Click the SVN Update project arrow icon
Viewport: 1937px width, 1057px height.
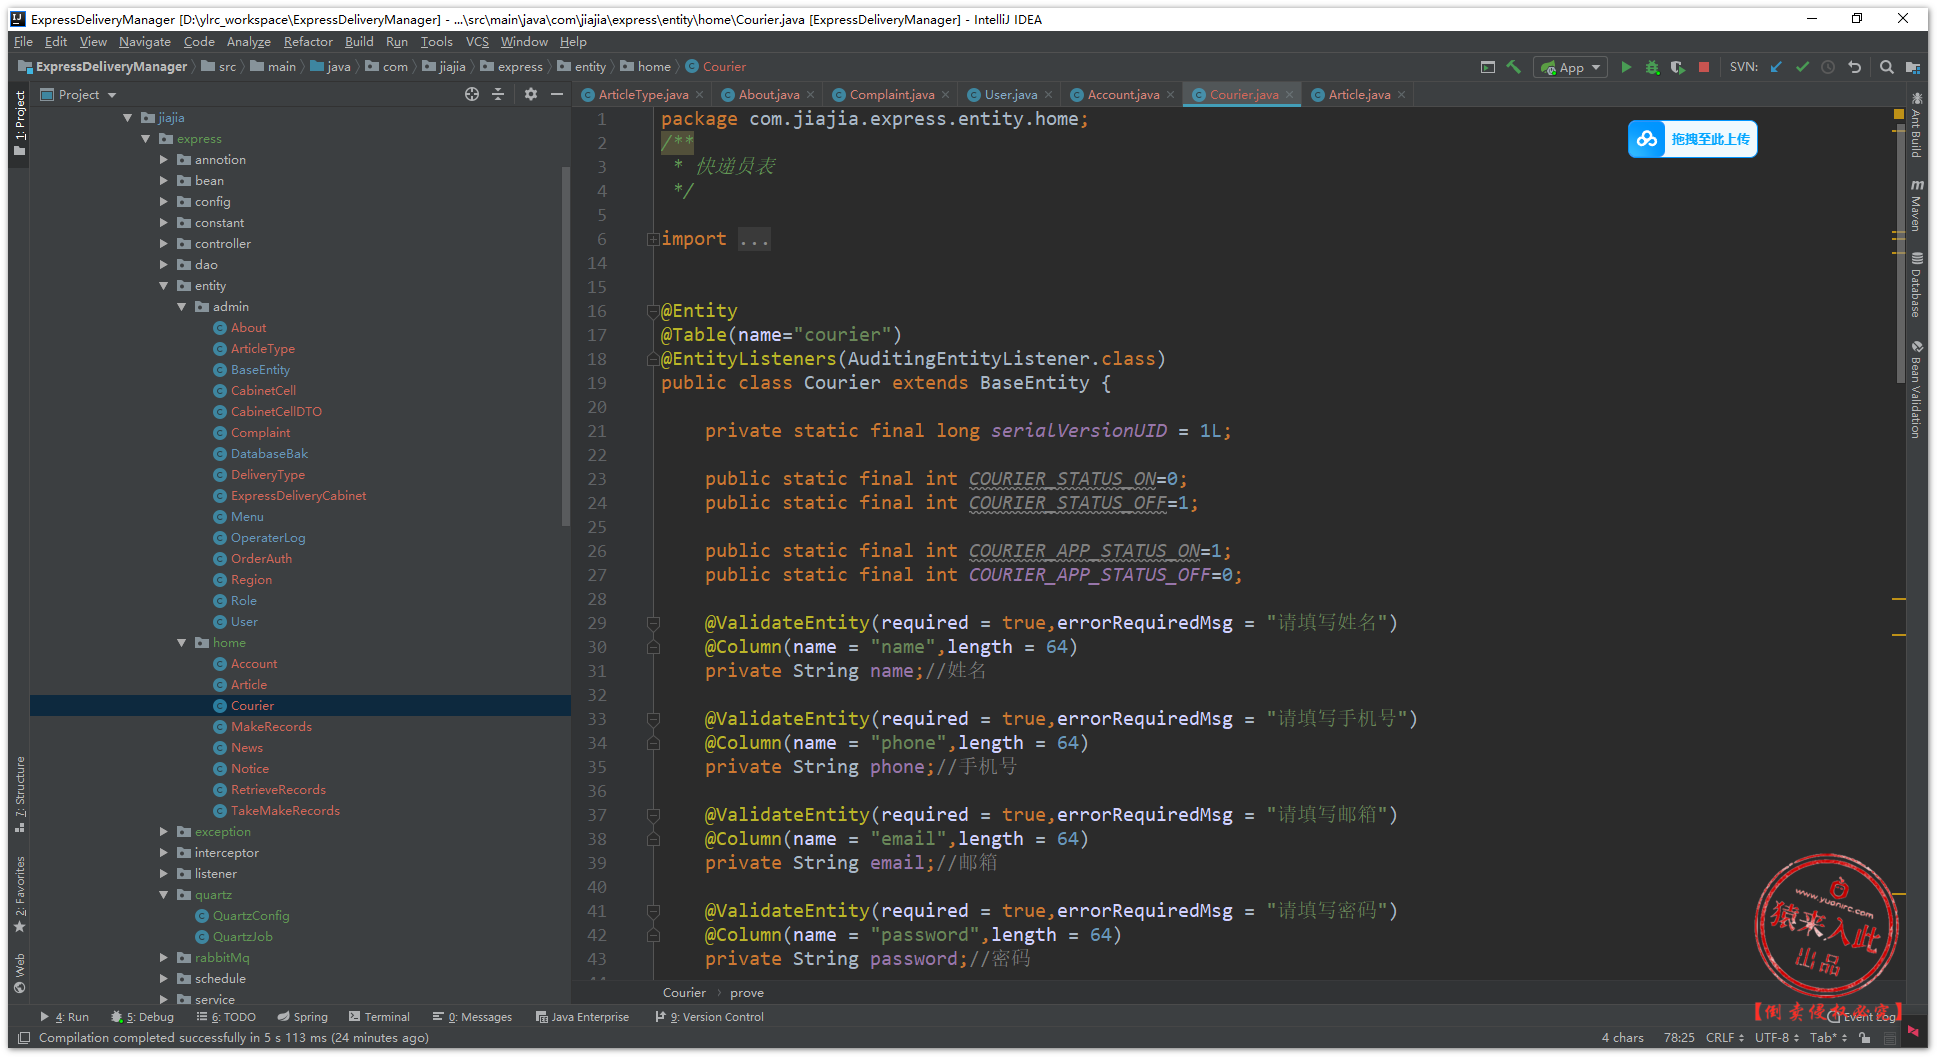point(1776,67)
